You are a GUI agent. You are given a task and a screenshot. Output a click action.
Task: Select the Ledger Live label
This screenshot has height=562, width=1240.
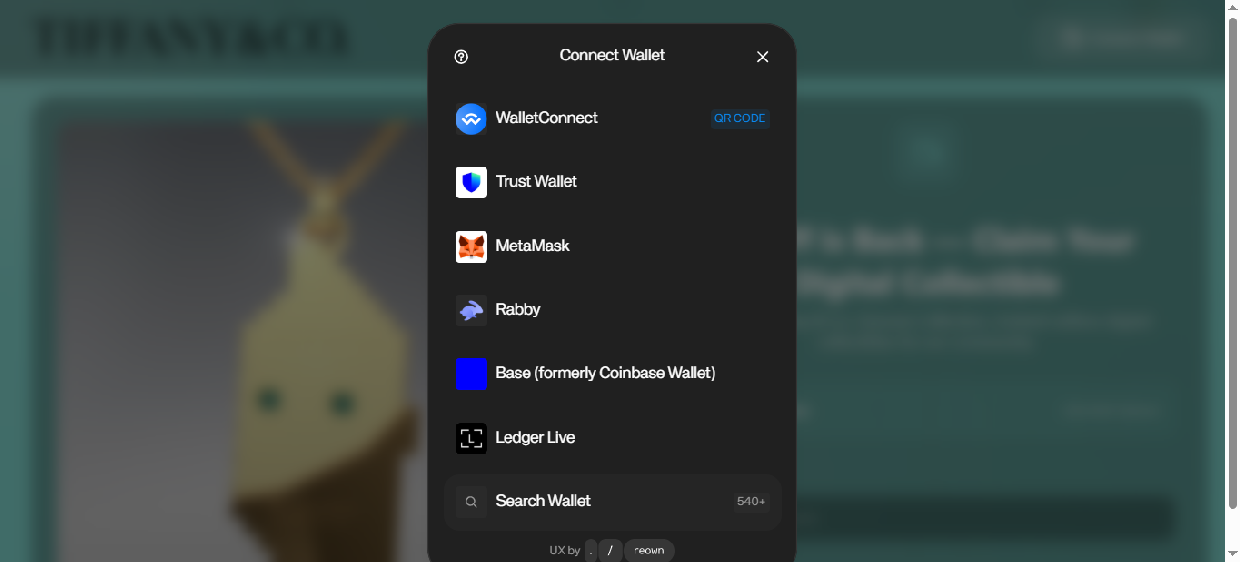535,438
